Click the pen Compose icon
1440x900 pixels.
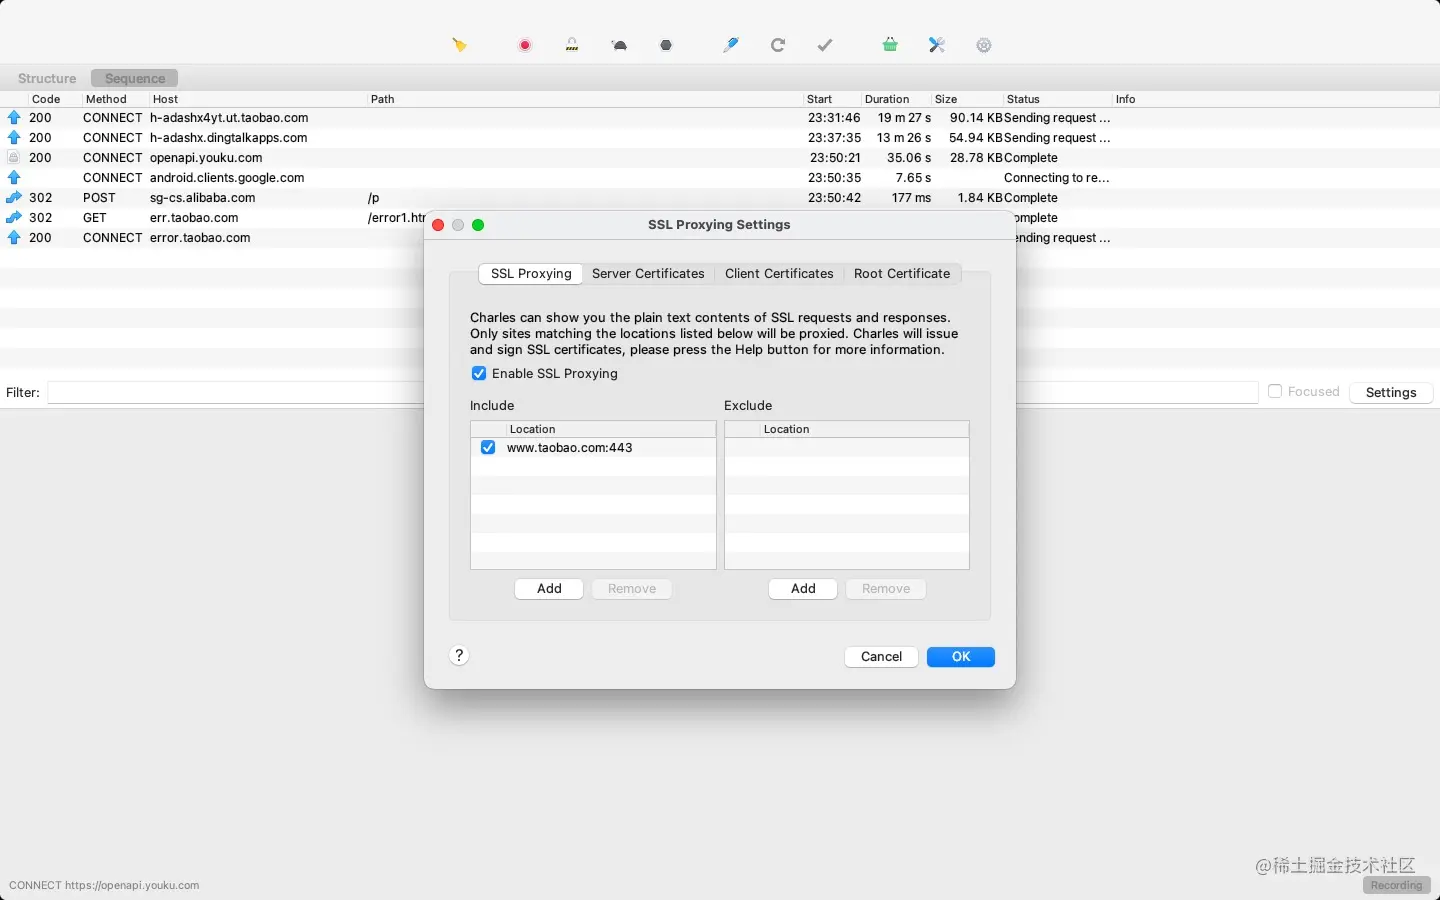(x=731, y=45)
